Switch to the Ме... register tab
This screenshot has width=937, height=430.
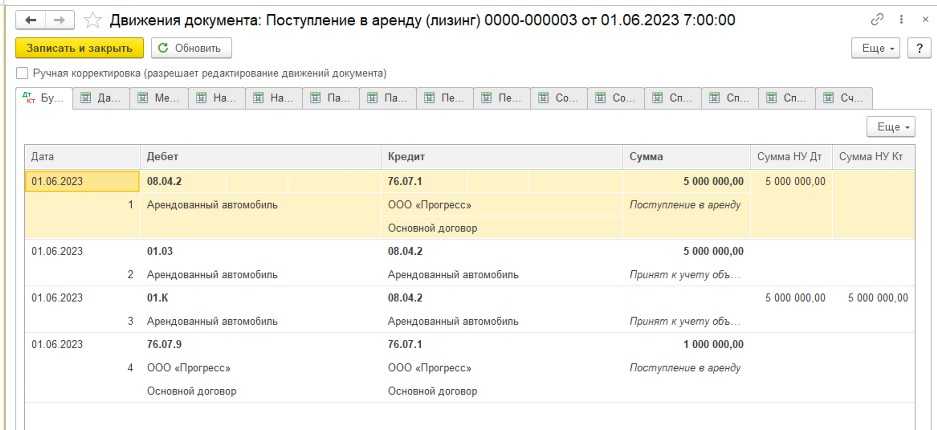[159, 99]
